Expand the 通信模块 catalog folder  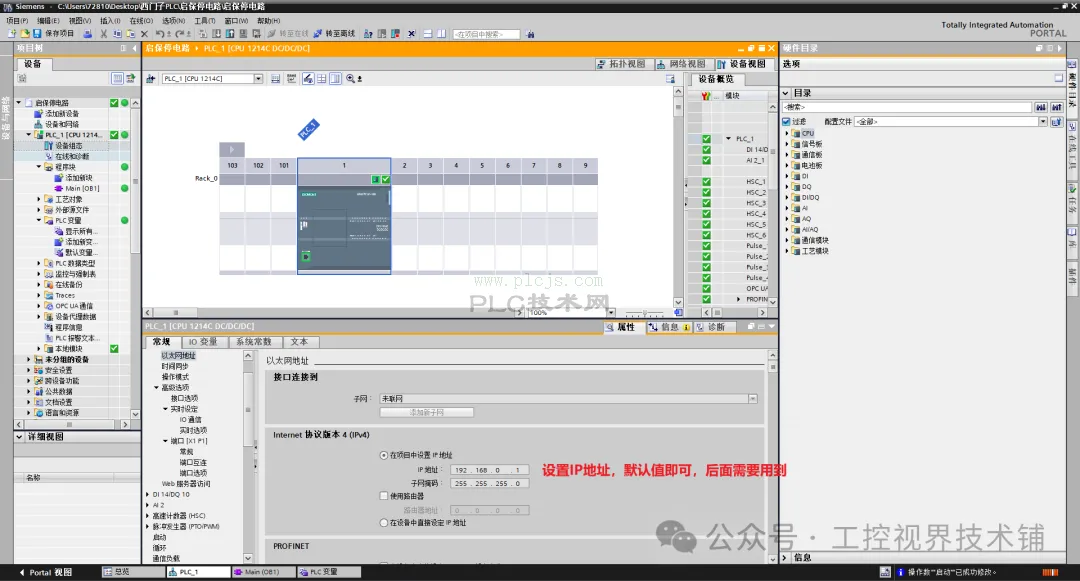787,240
